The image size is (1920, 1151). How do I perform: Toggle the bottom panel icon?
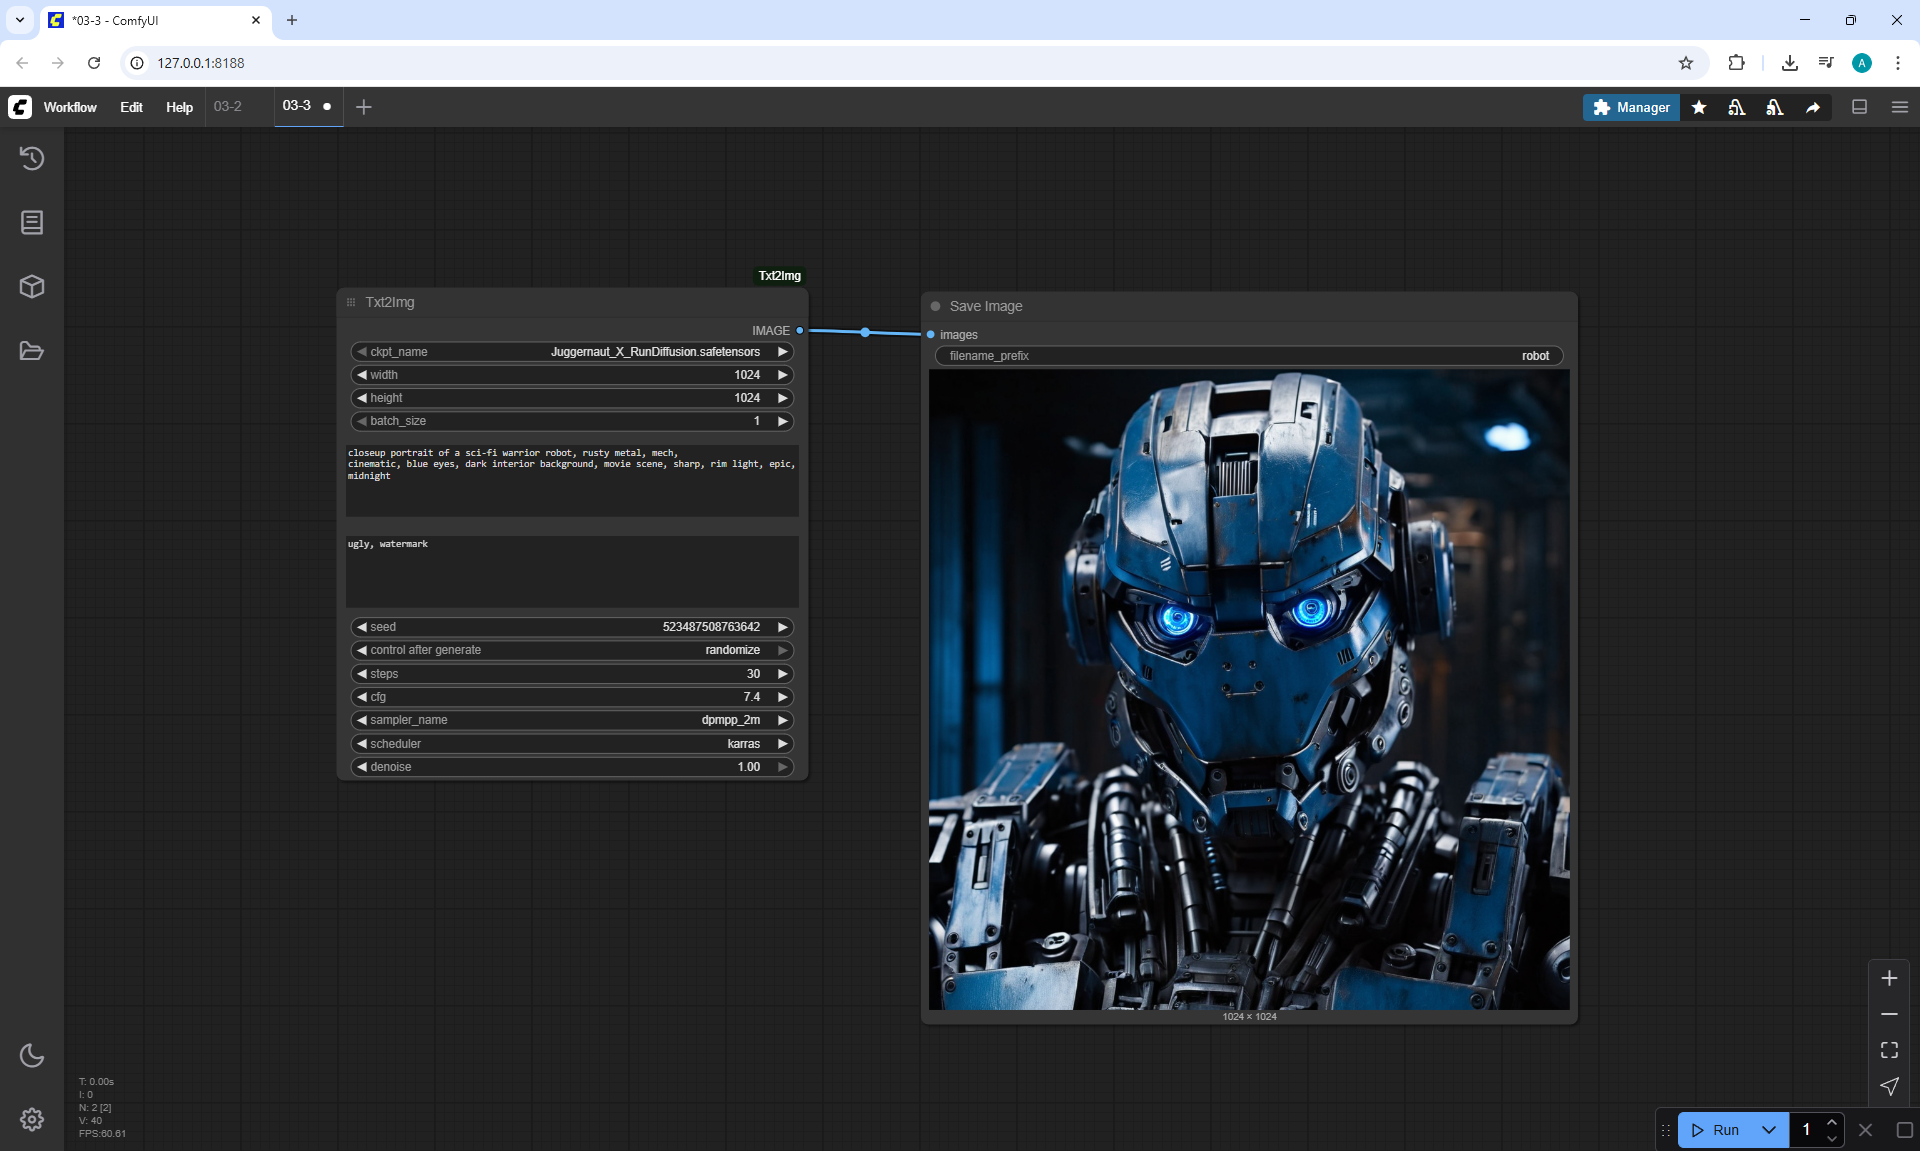(x=1859, y=107)
